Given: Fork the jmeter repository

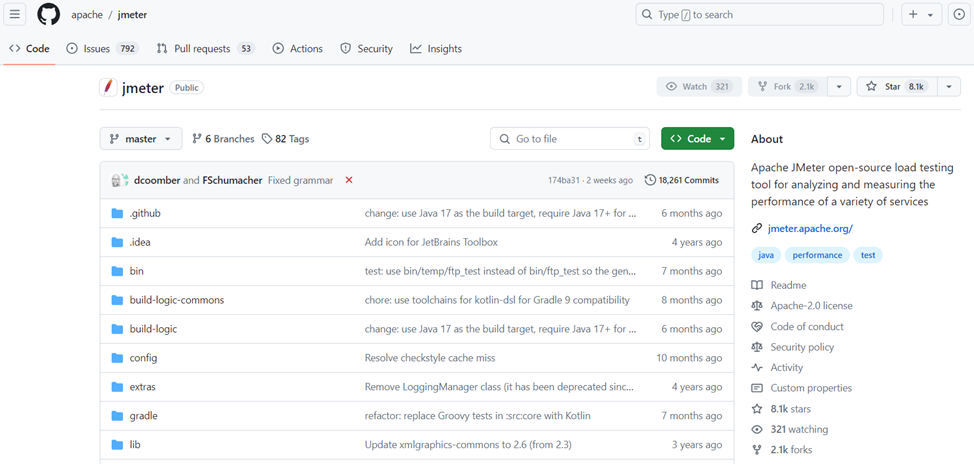Looking at the screenshot, I should click(788, 86).
